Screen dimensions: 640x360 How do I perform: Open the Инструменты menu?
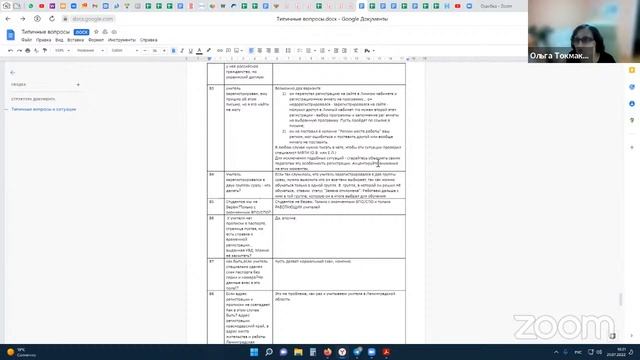coord(122,40)
